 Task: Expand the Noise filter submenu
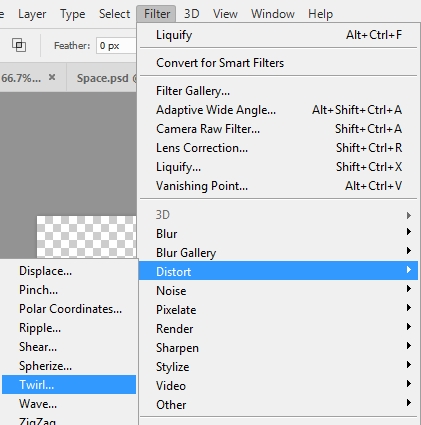click(278, 291)
